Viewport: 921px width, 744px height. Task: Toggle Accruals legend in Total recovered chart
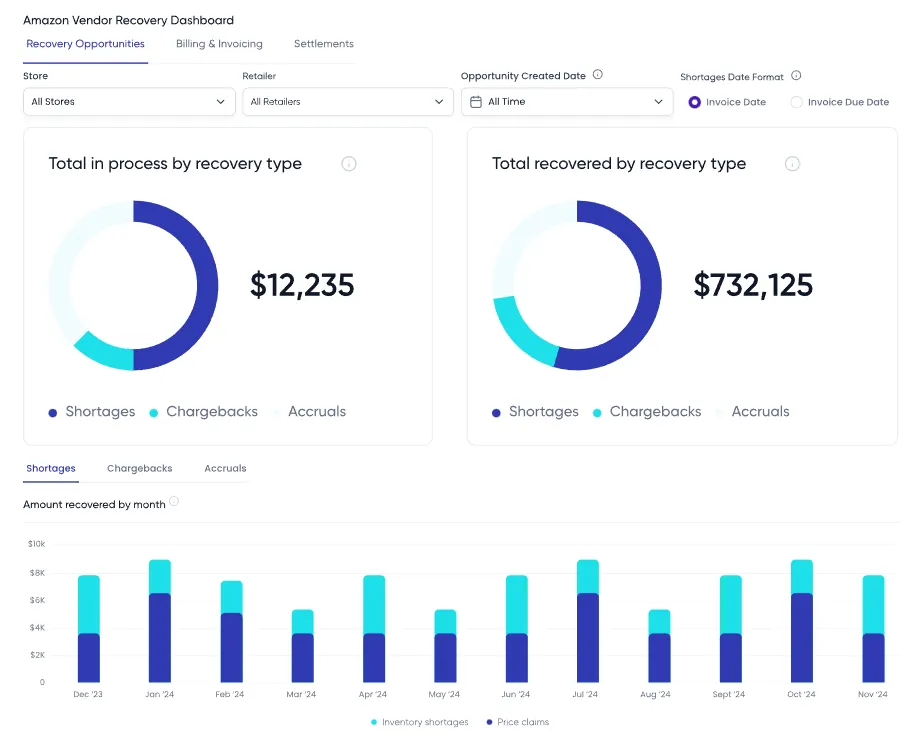click(x=753, y=412)
